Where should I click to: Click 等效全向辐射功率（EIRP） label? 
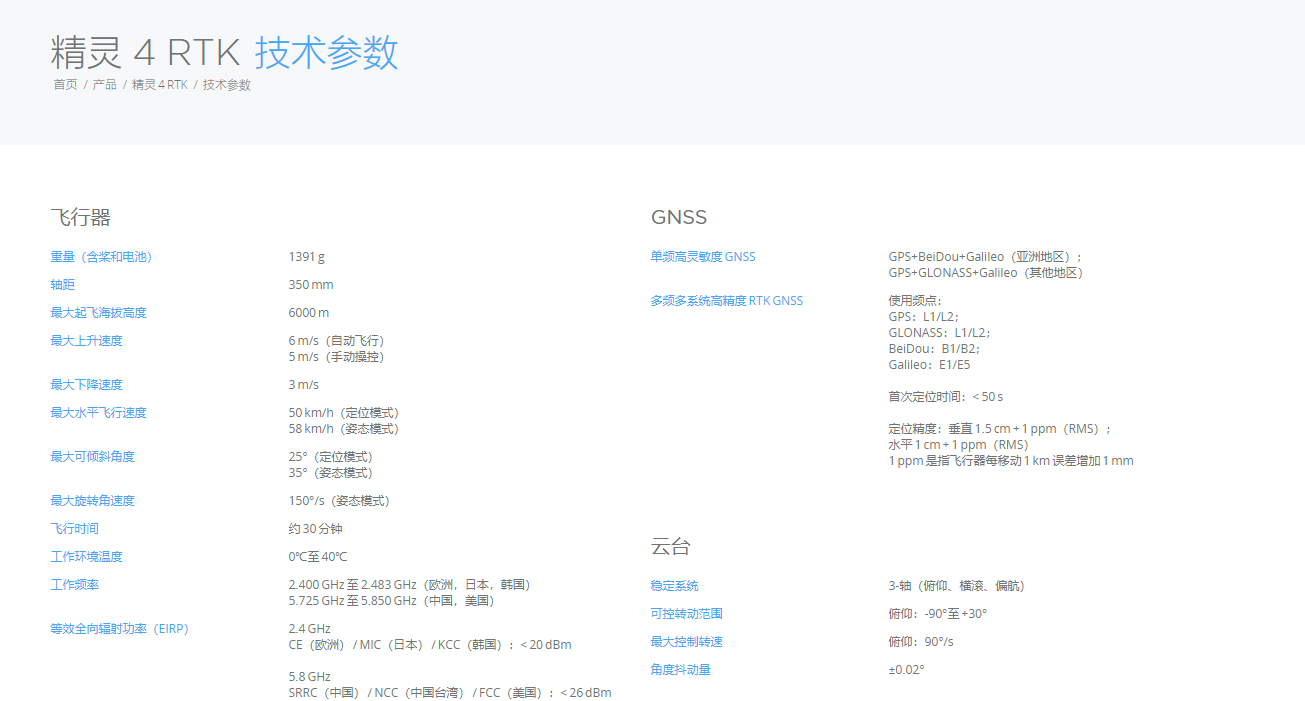click(x=120, y=629)
